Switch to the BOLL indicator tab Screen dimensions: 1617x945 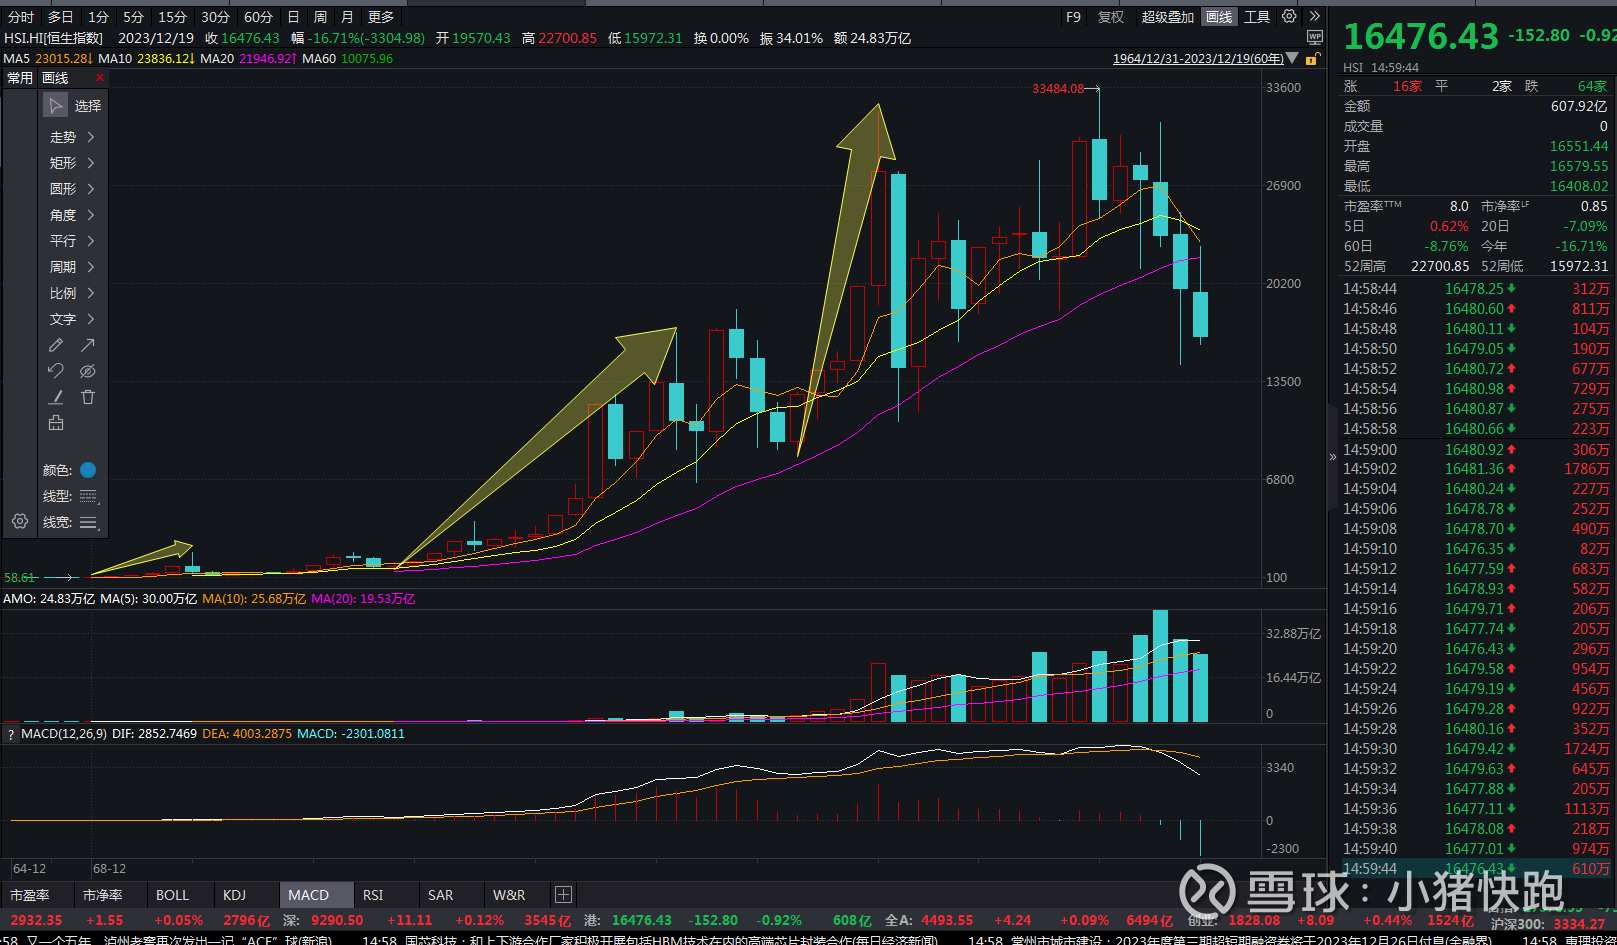click(x=172, y=895)
